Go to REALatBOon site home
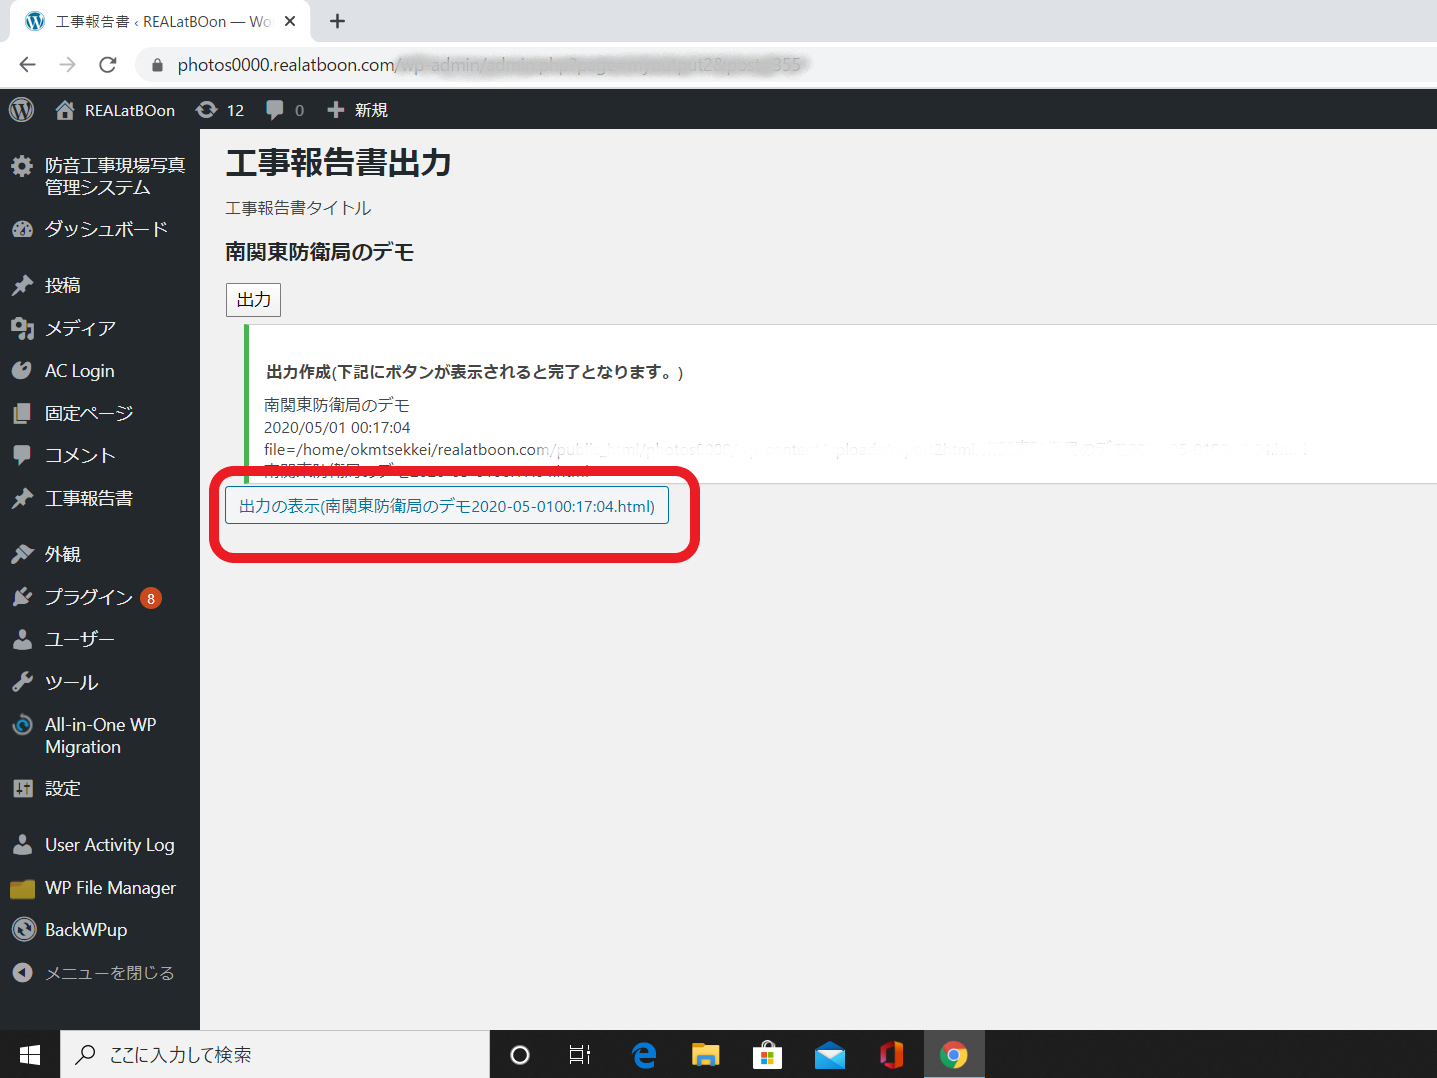The image size is (1437, 1078). (115, 110)
